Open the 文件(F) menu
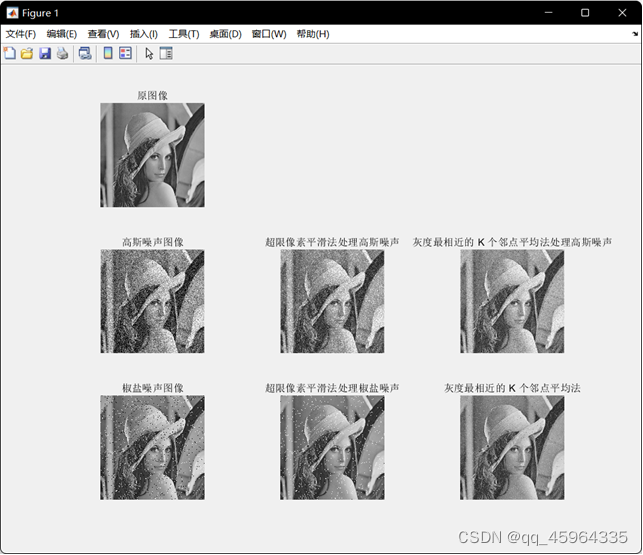The height and width of the screenshot is (555, 643). pyautogui.click(x=21, y=34)
